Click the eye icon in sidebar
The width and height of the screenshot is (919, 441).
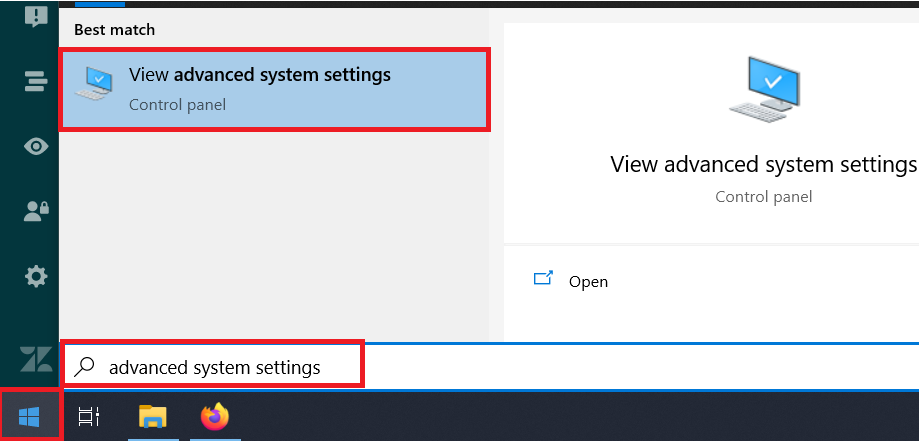(x=36, y=146)
